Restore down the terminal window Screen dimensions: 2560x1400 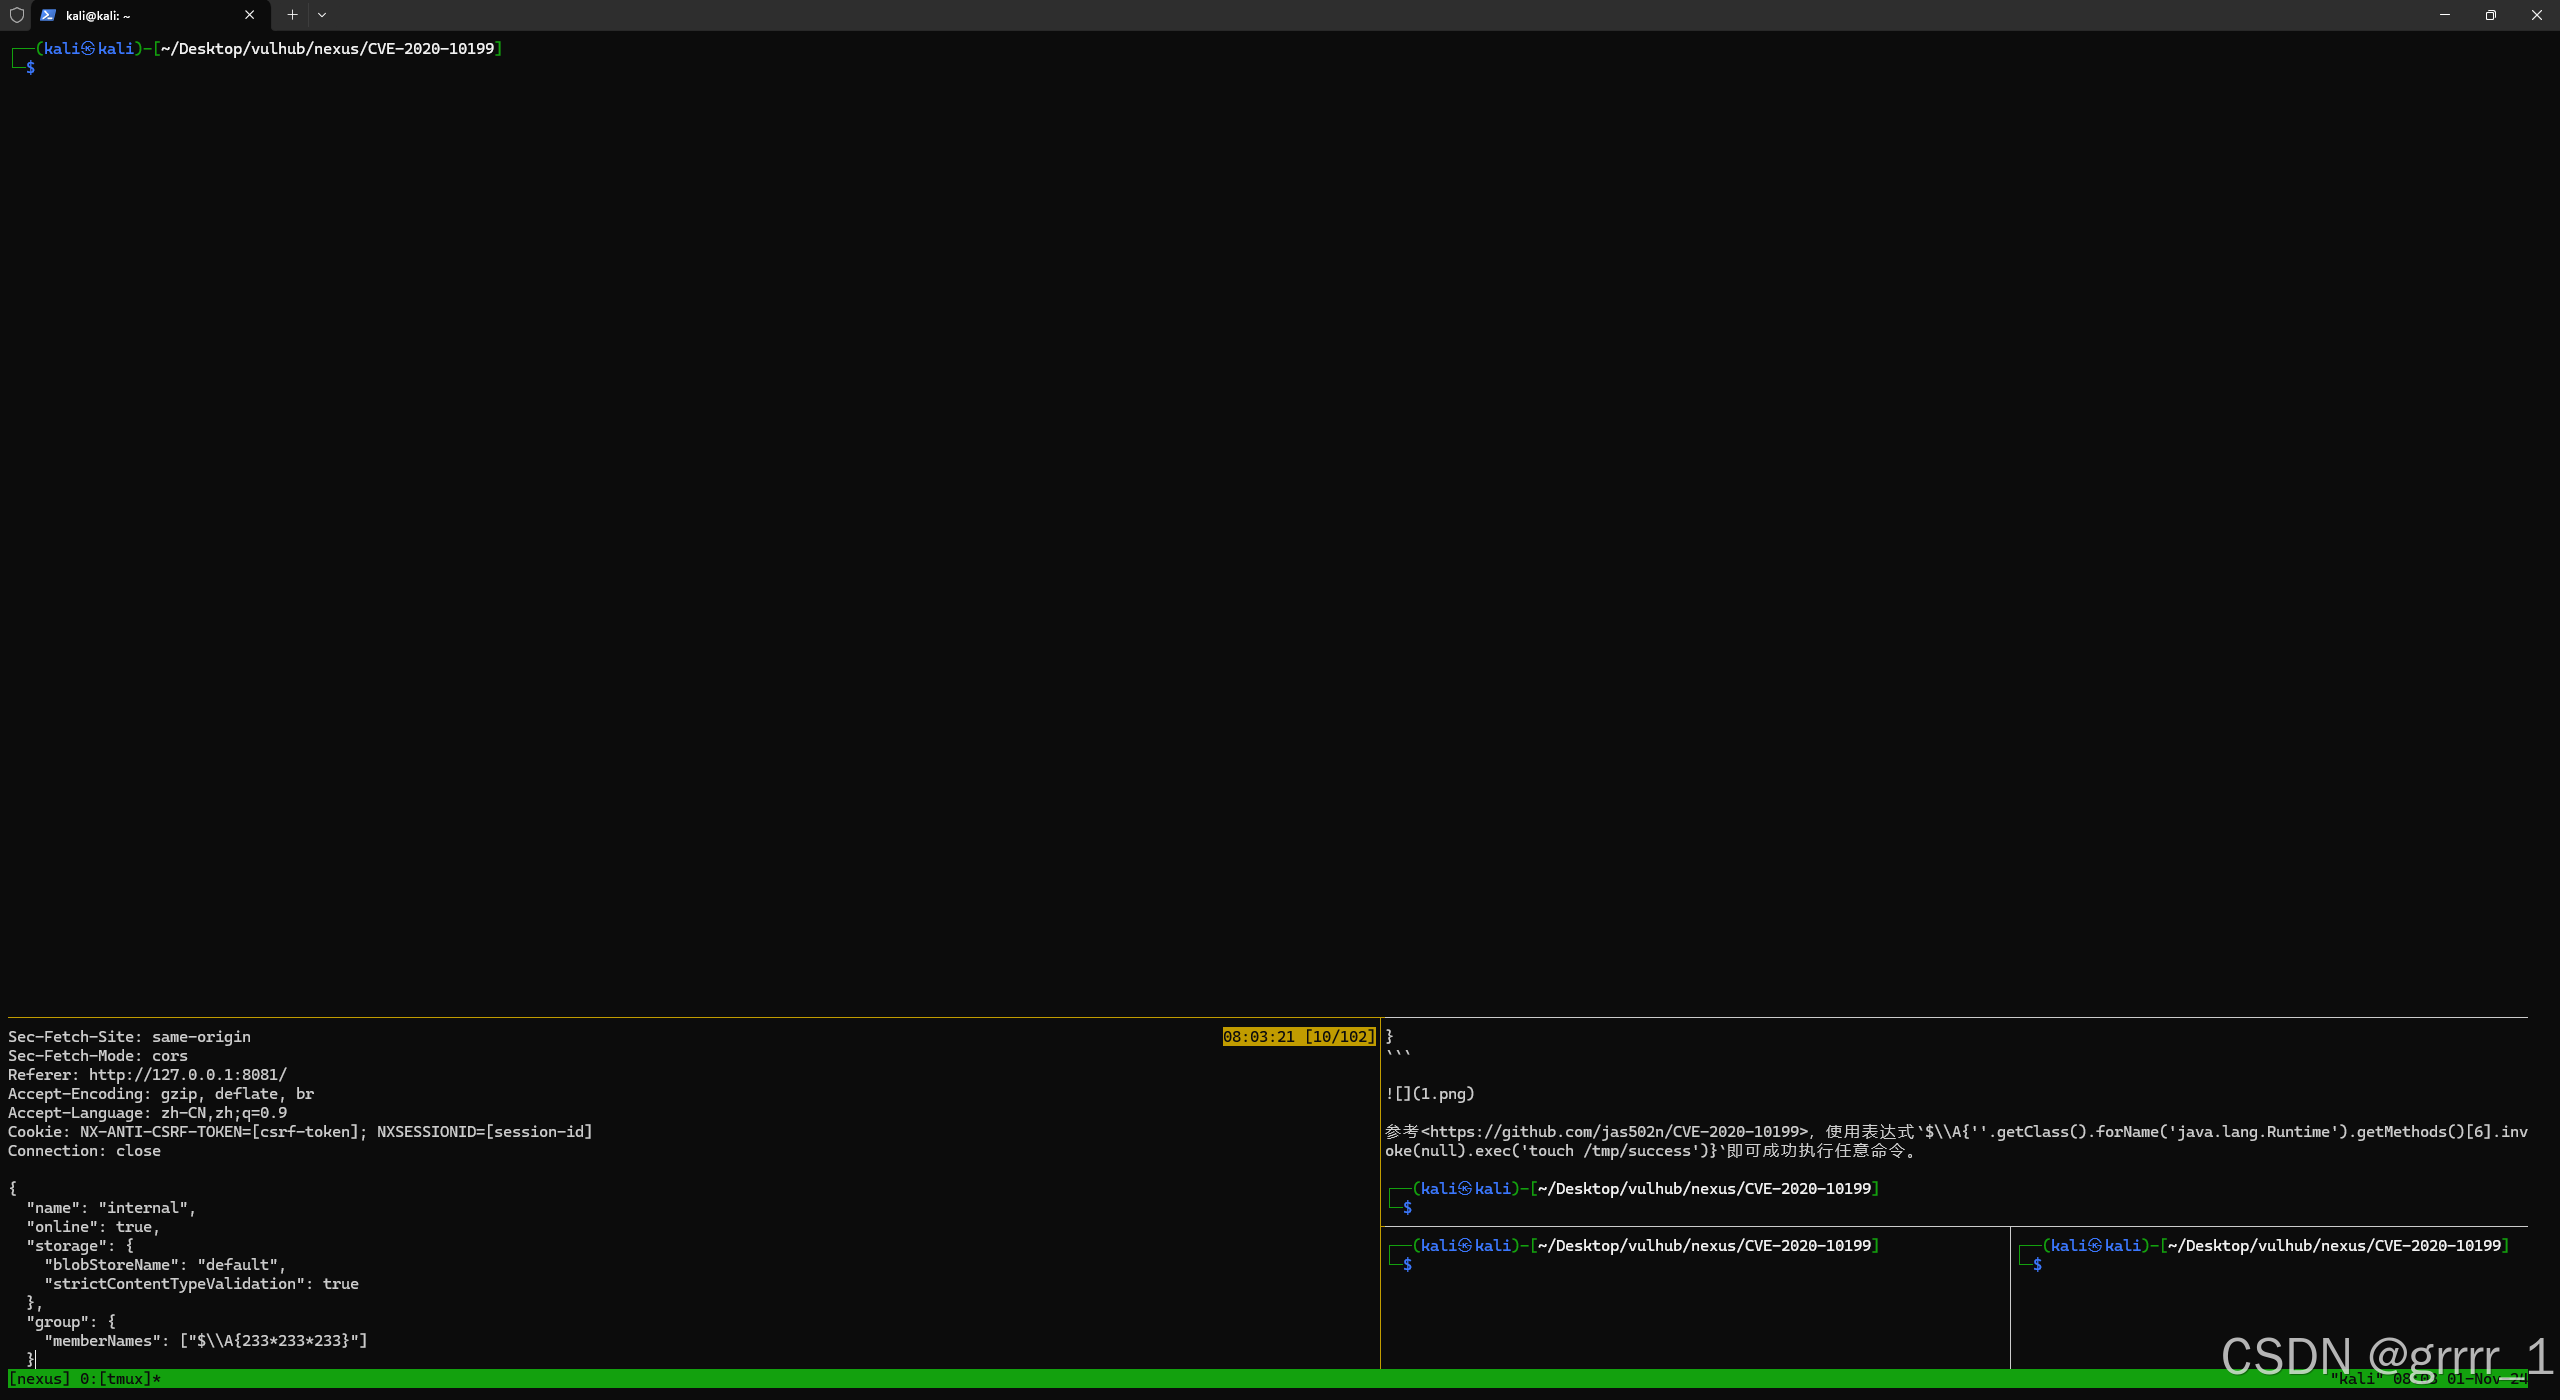tap(2490, 15)
